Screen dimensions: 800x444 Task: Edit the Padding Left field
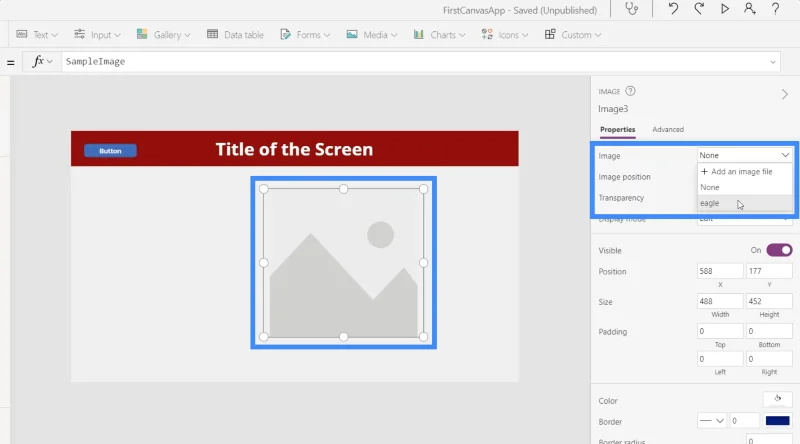720,359
